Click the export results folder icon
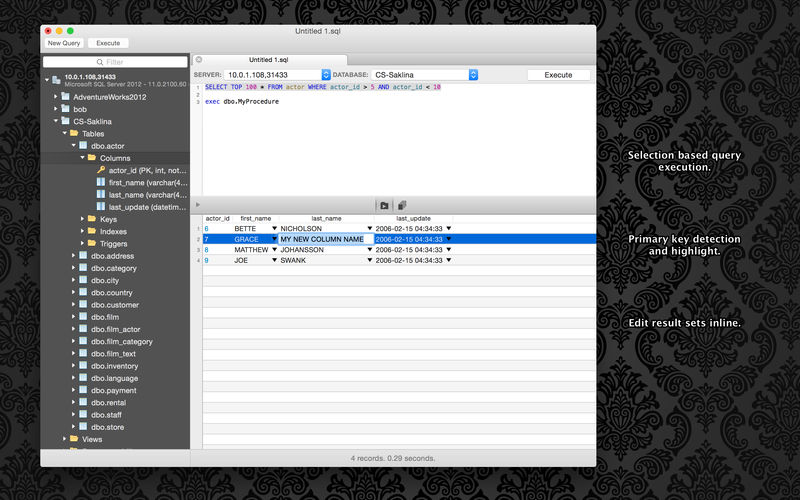This screenshot has width=800, height=500. [x=384, y=205]
